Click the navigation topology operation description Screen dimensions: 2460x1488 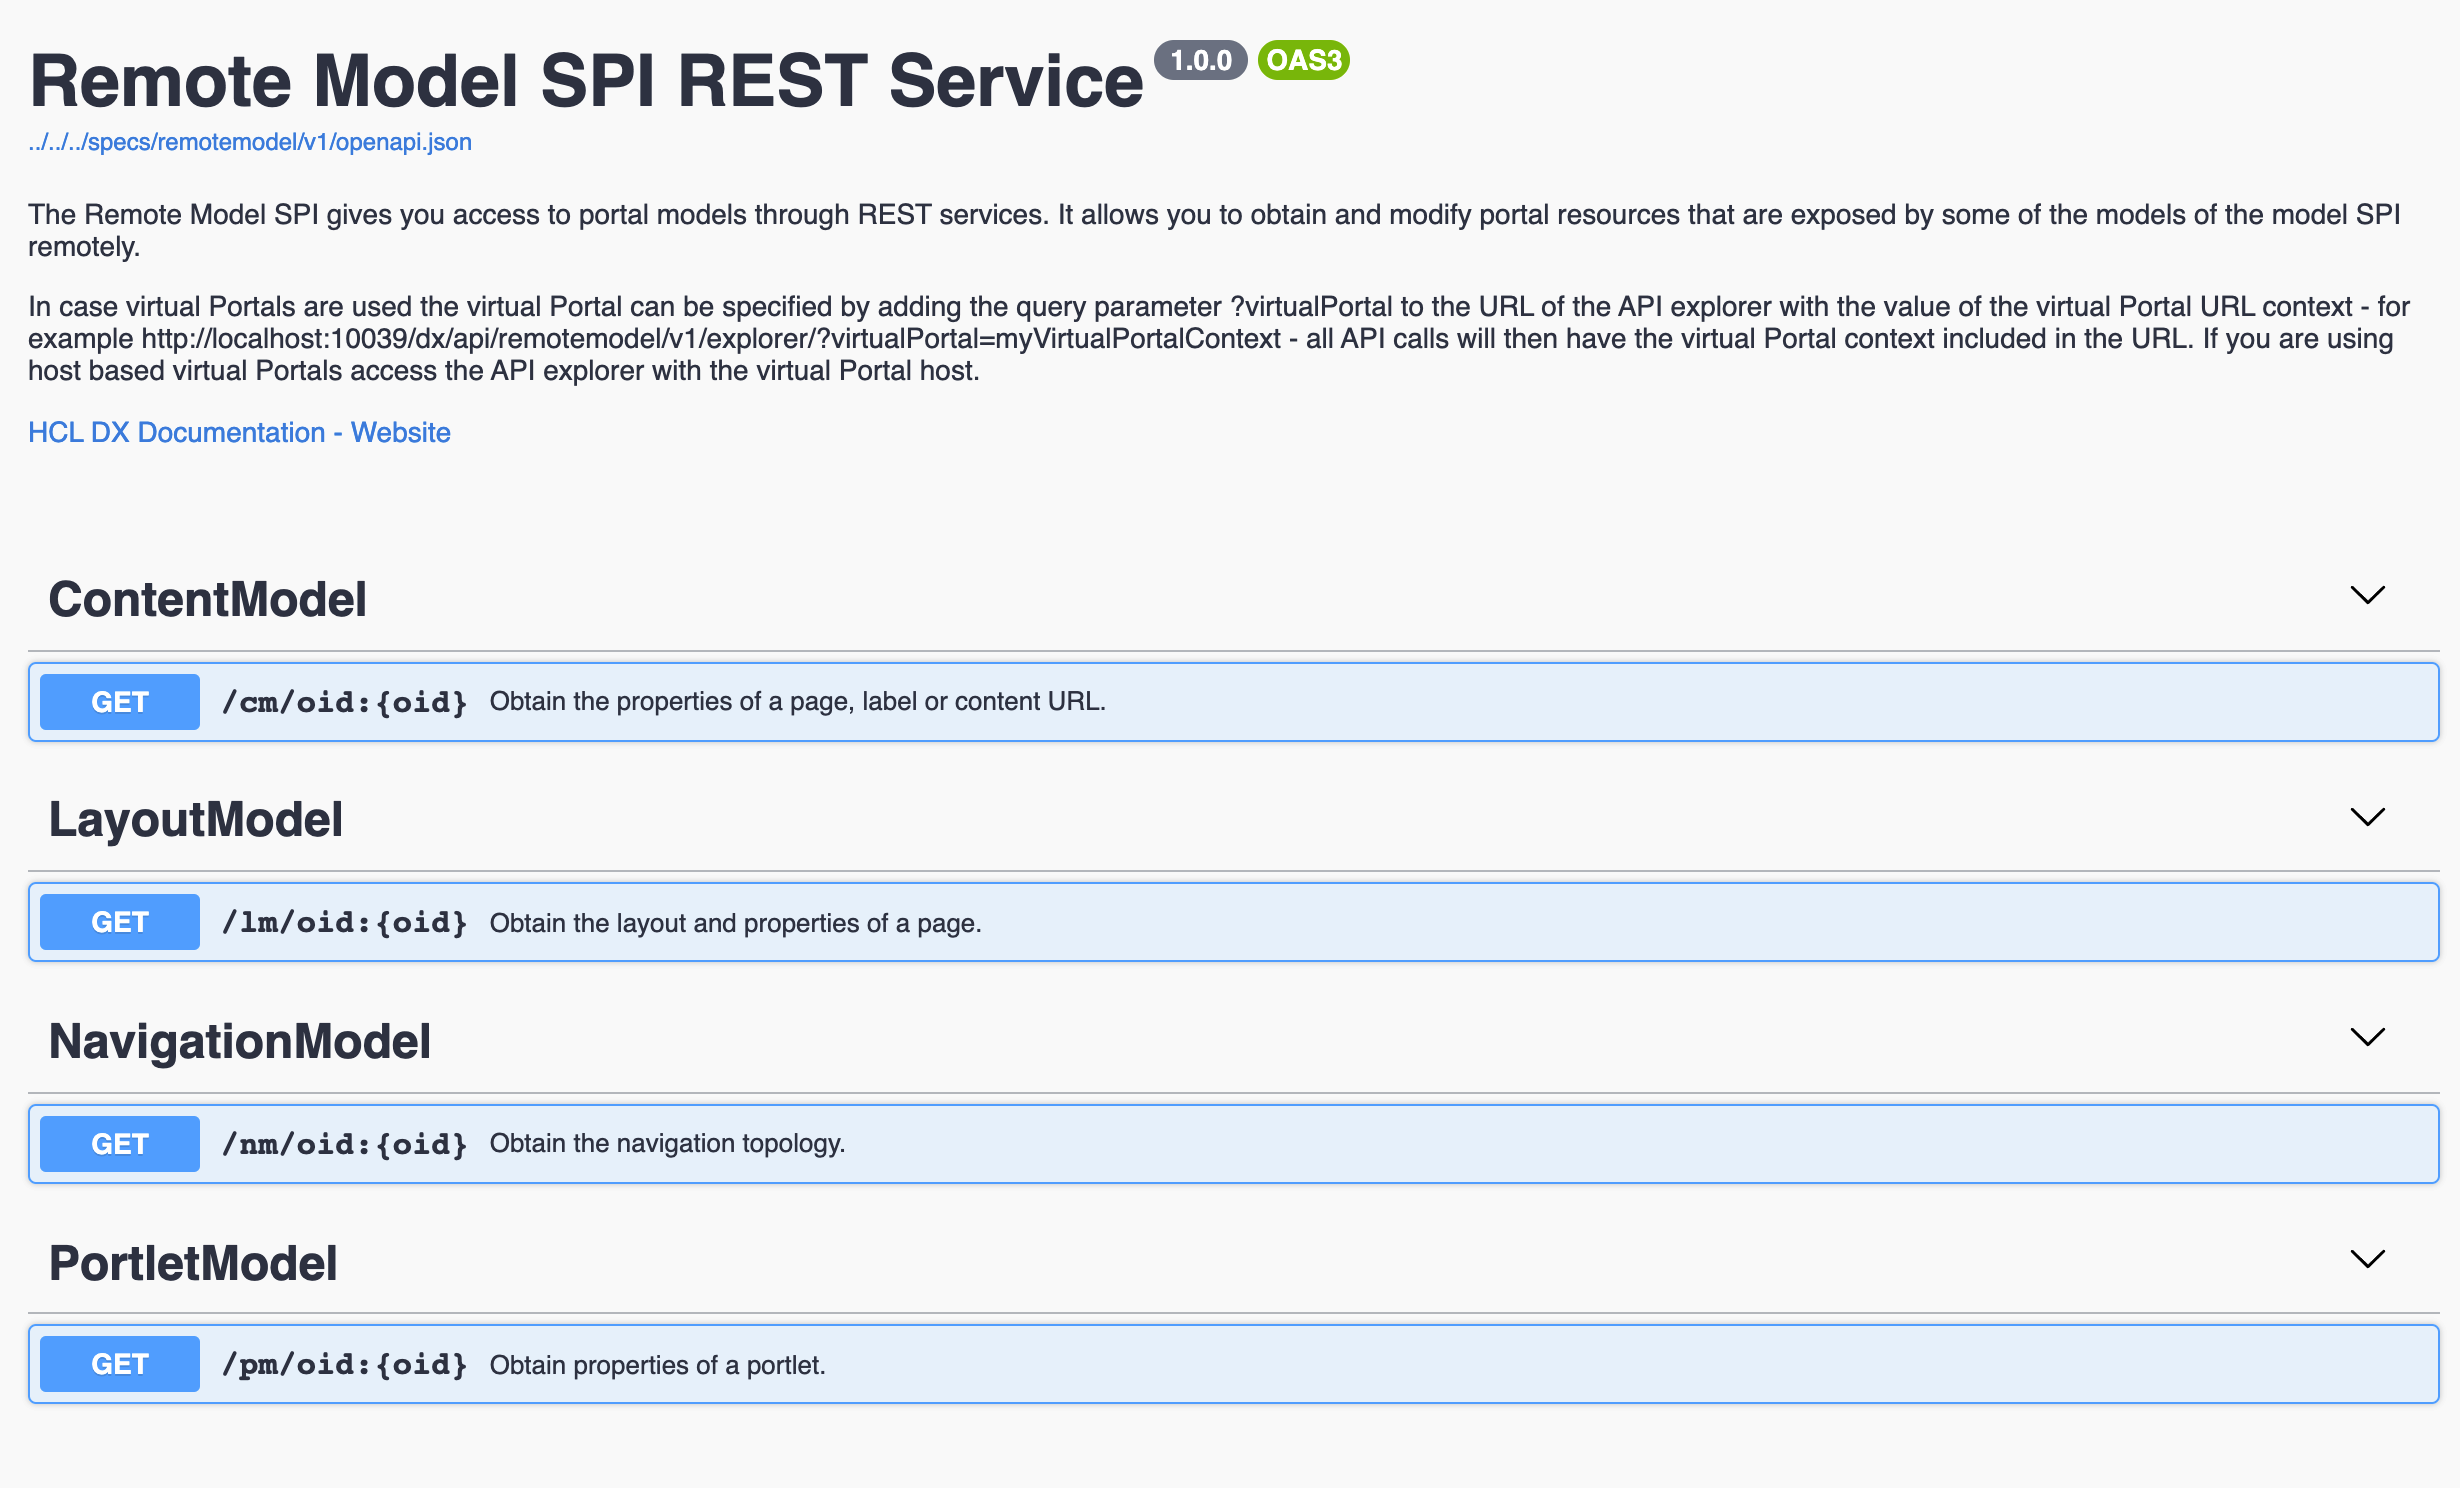667,1143
